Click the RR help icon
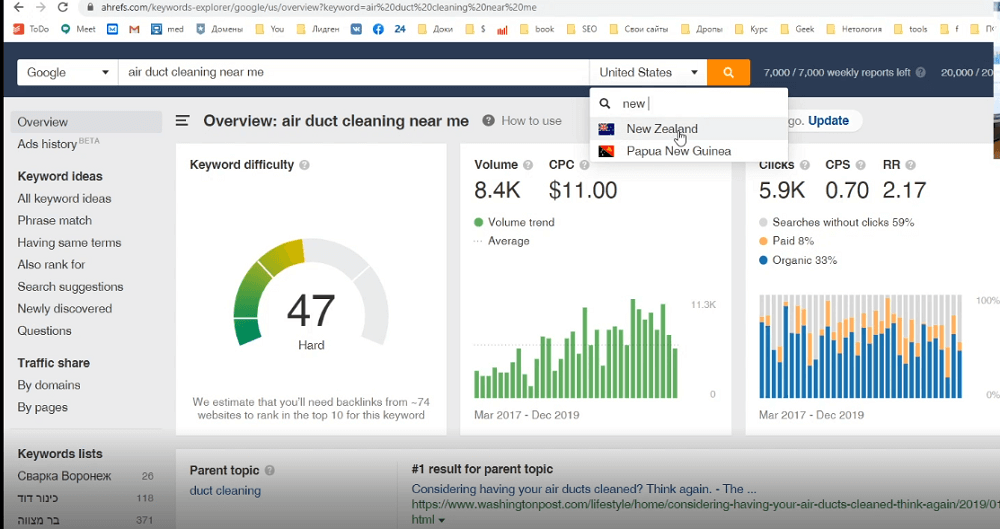Screen dimensions: 1000x529 tap(910, 165)
